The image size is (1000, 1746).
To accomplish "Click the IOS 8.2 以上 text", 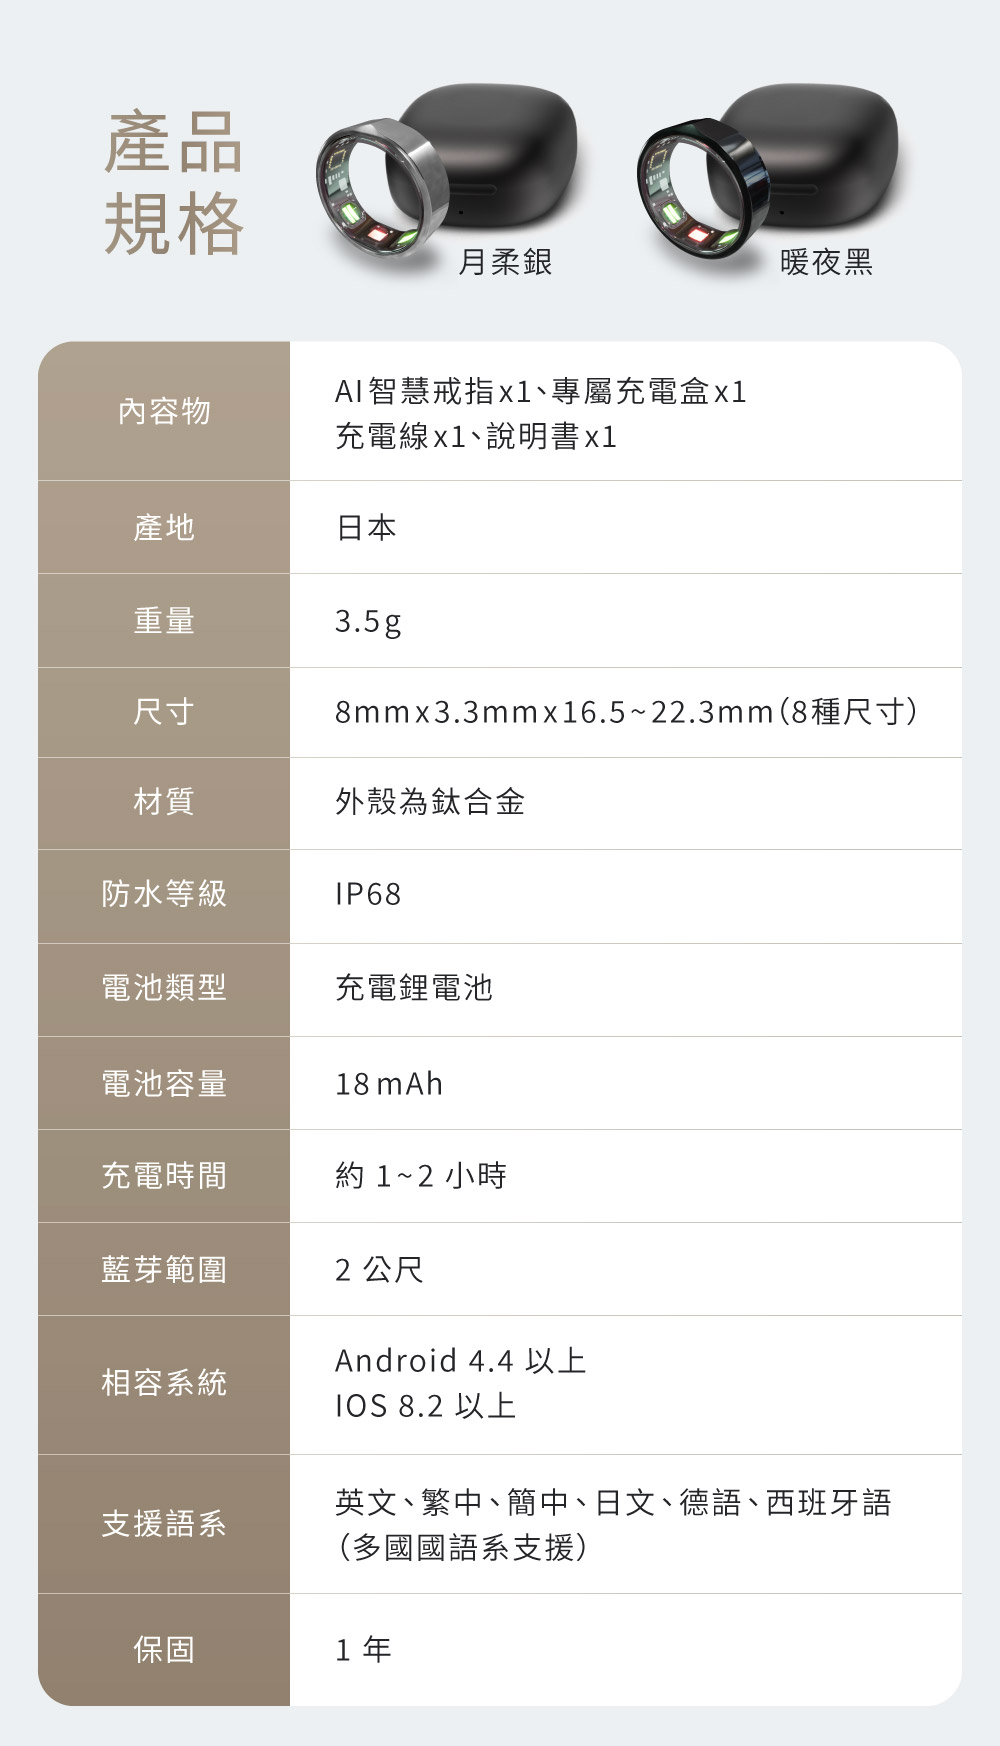I will (x=425, y=1407).
